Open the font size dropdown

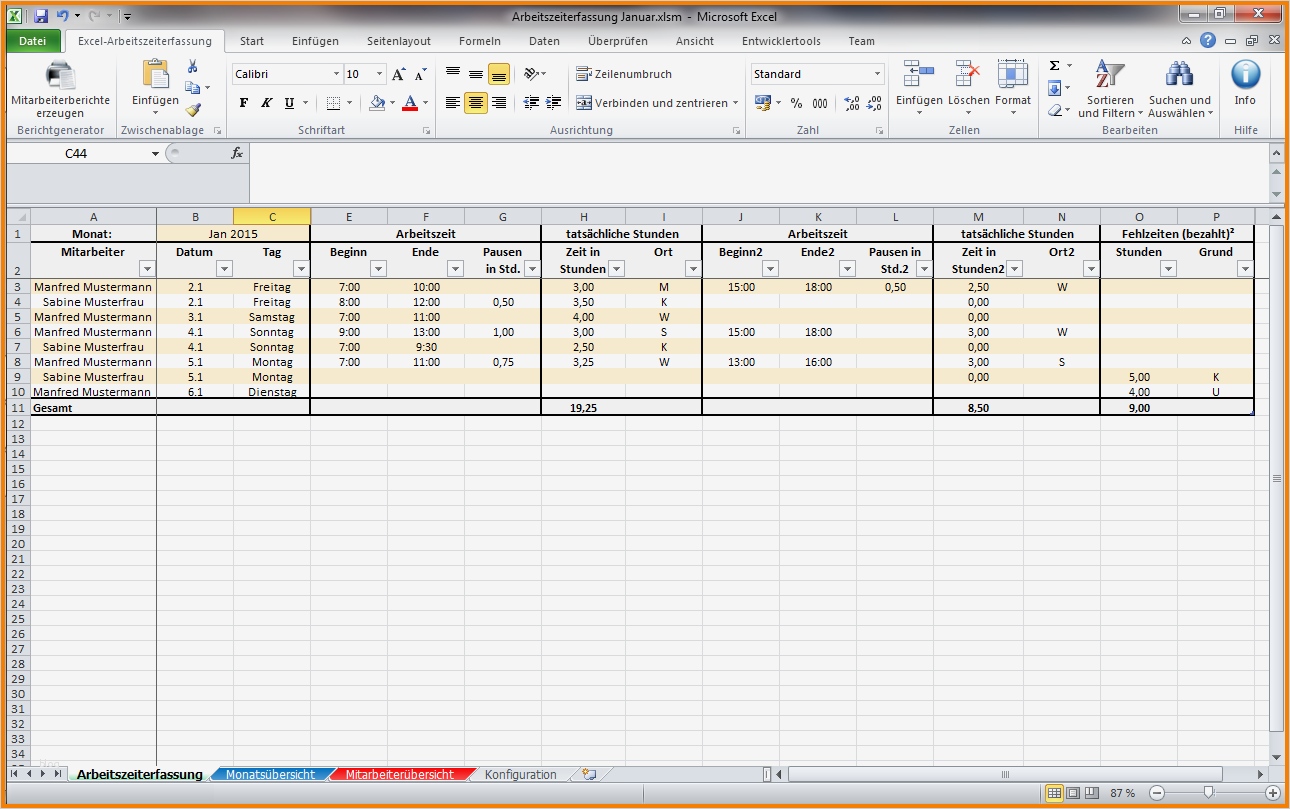tap(380, 74)
